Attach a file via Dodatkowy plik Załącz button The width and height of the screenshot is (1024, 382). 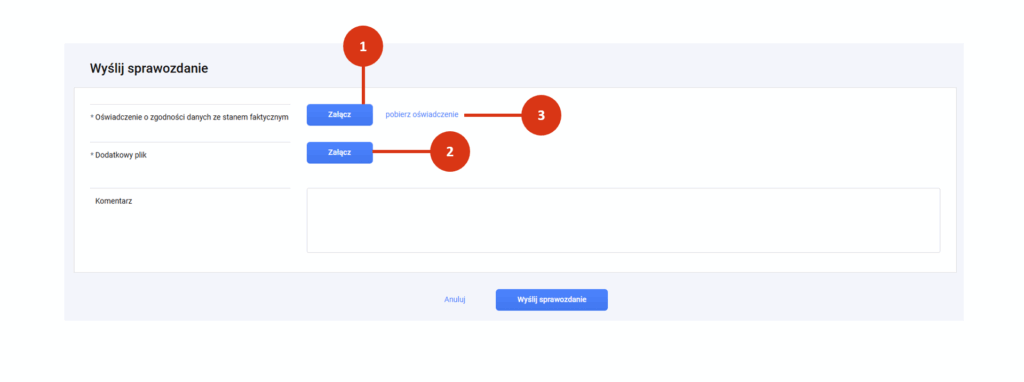coord(340,153)
